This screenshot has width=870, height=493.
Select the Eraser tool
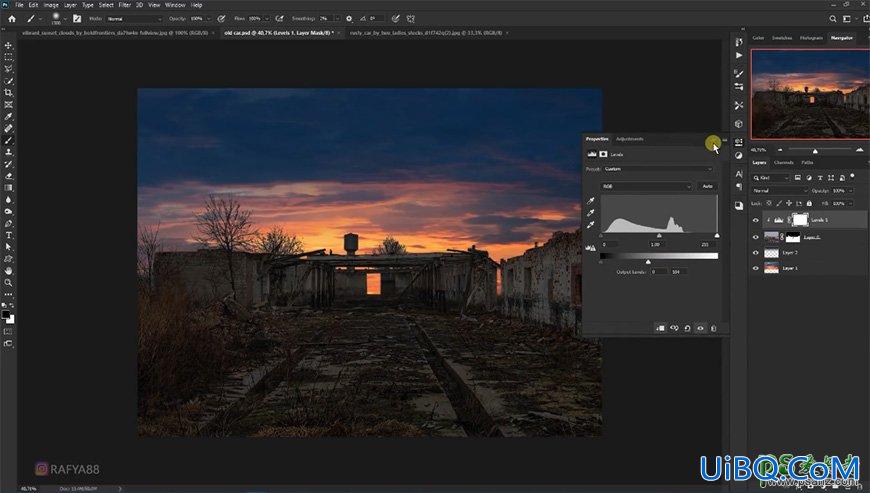coord(8,176)
